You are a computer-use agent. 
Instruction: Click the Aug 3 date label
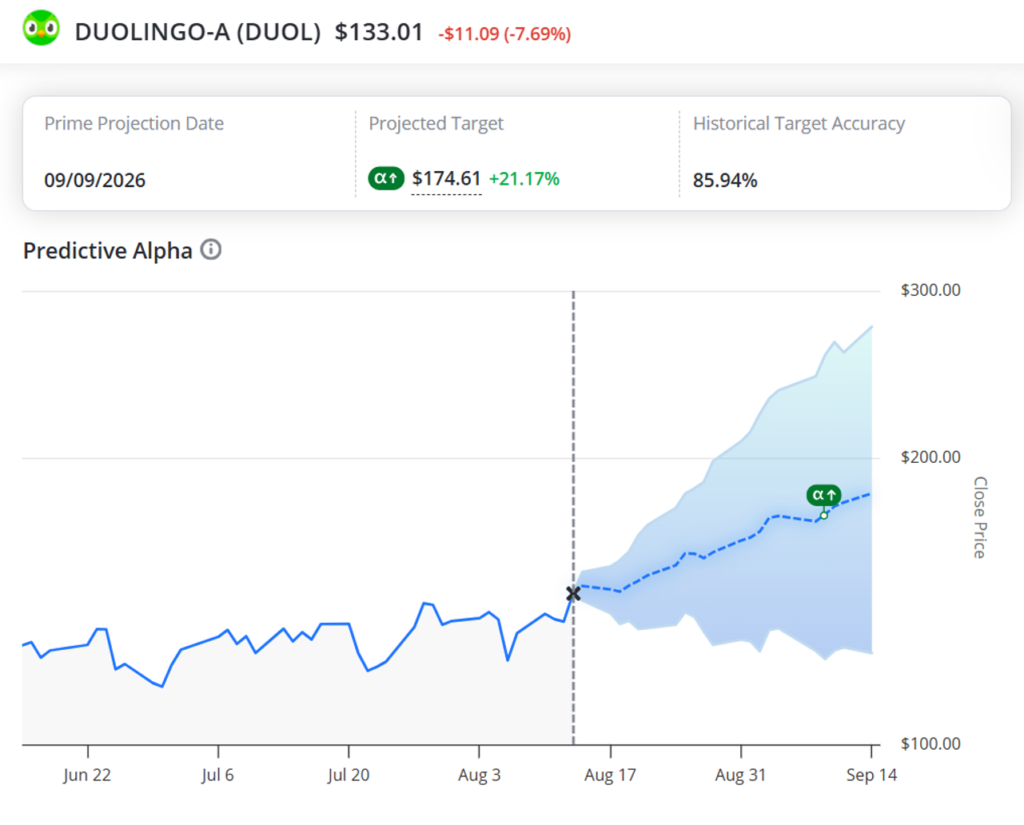pyautogui.click(x=479, y=775)
